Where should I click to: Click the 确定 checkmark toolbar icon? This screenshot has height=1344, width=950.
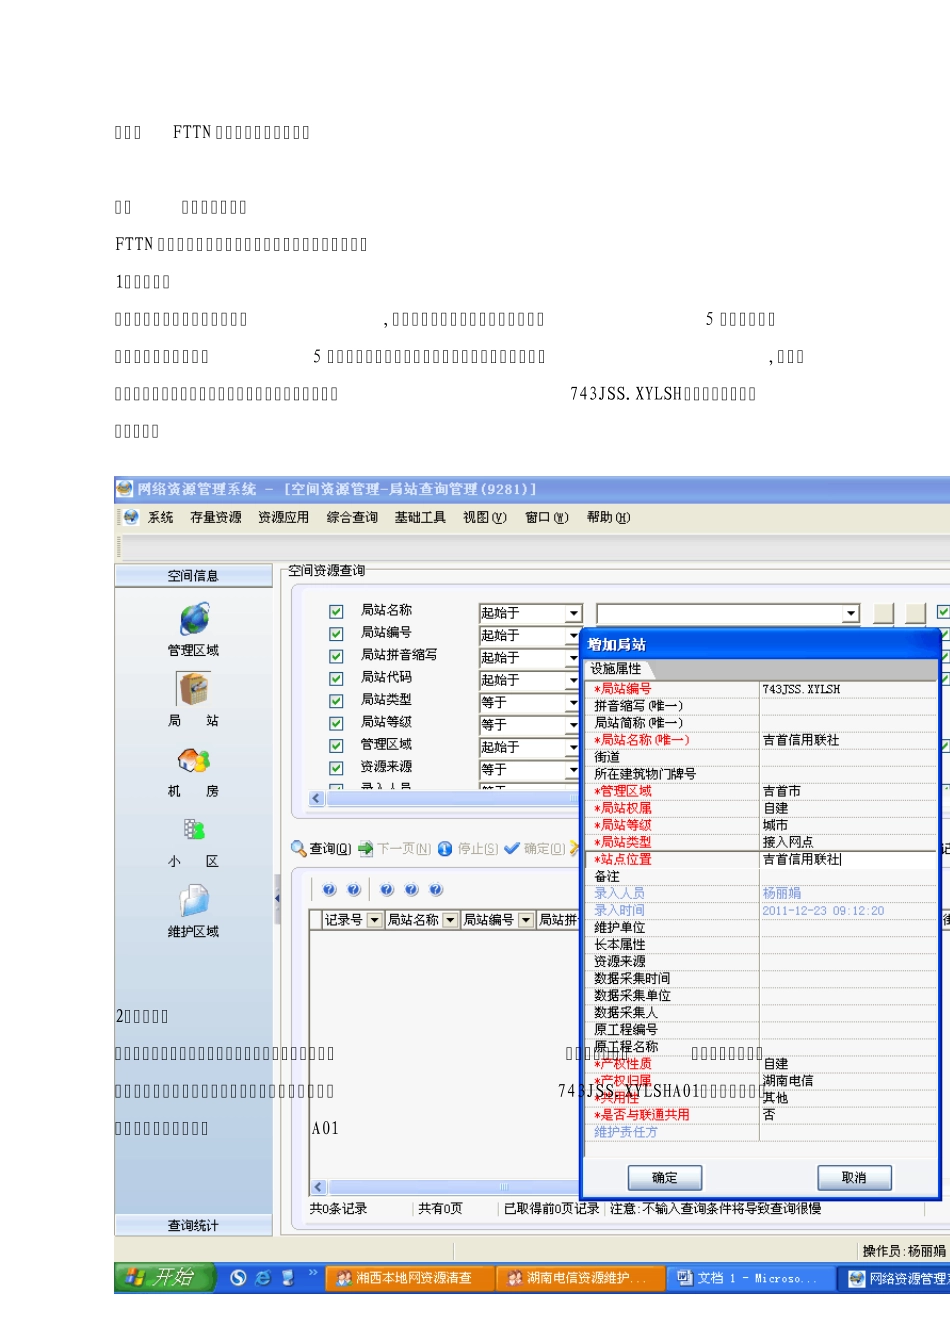click(512, 848)
